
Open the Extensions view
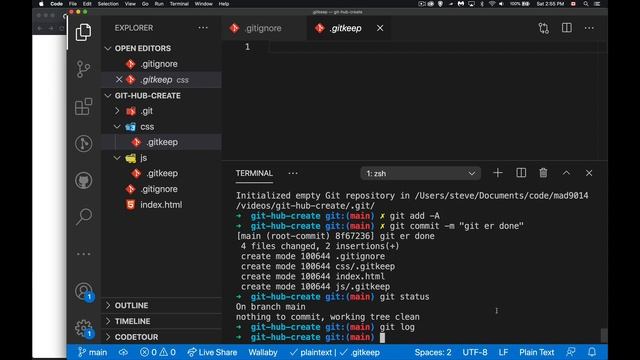[x=83, y=107]
